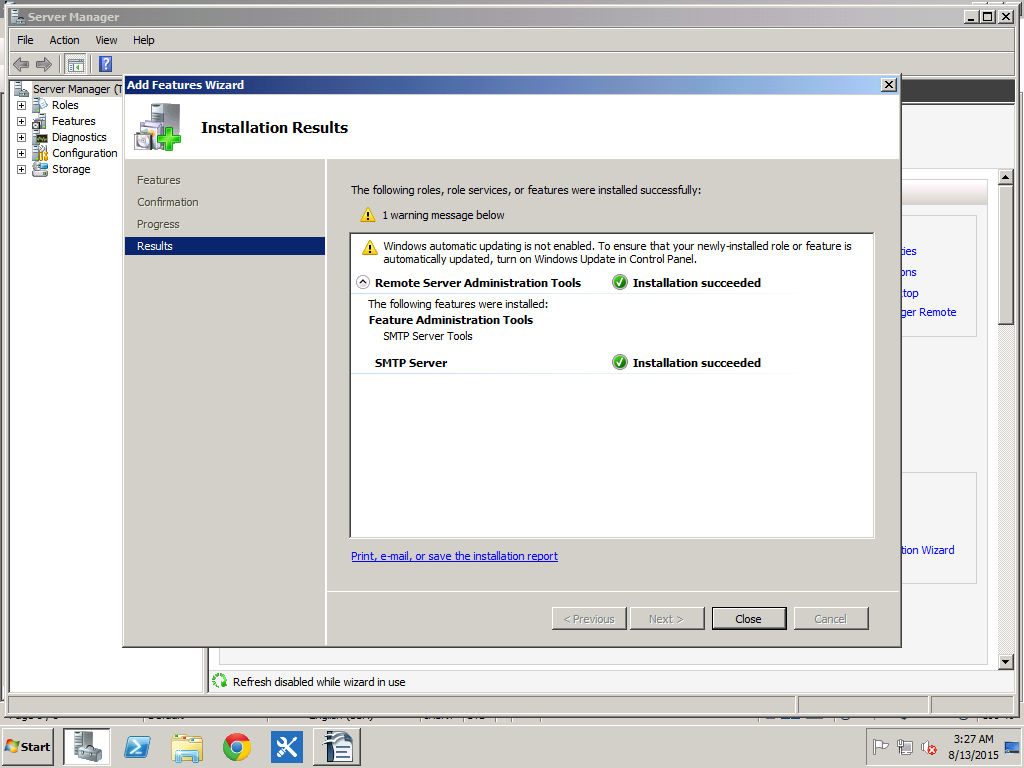Open the blue Help question mark icon
This screenshot has height=768, width=1024.
click(105, 64)
